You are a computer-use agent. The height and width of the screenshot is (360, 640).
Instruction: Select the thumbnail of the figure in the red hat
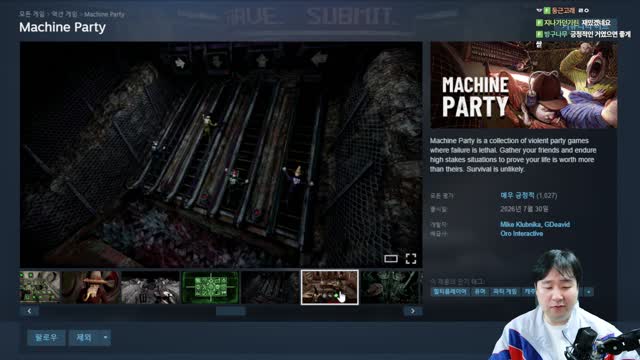91,287
